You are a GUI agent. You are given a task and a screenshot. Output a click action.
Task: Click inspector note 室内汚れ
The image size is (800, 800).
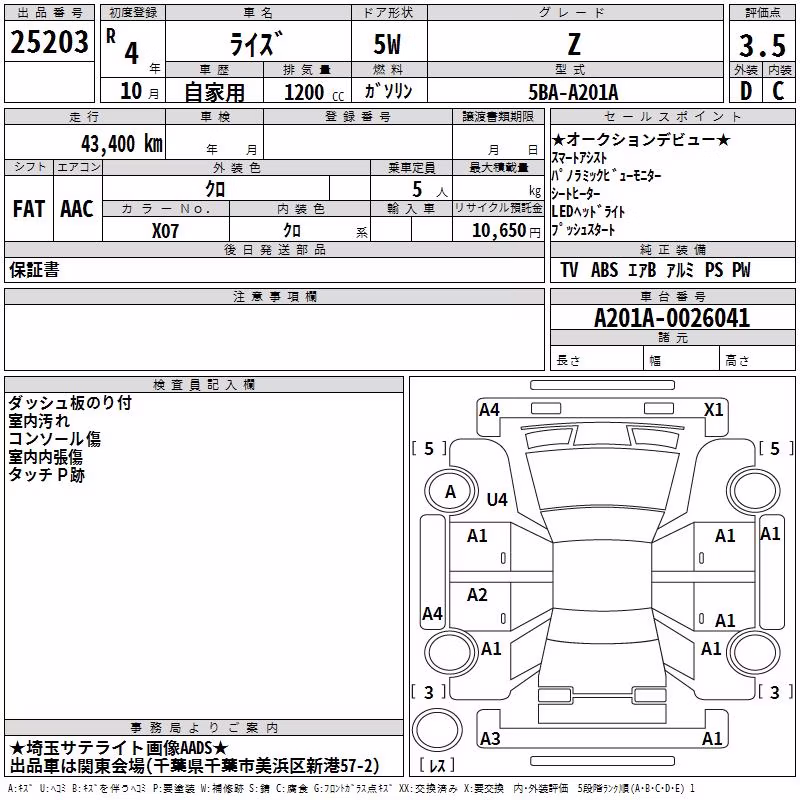pos(39,421)
